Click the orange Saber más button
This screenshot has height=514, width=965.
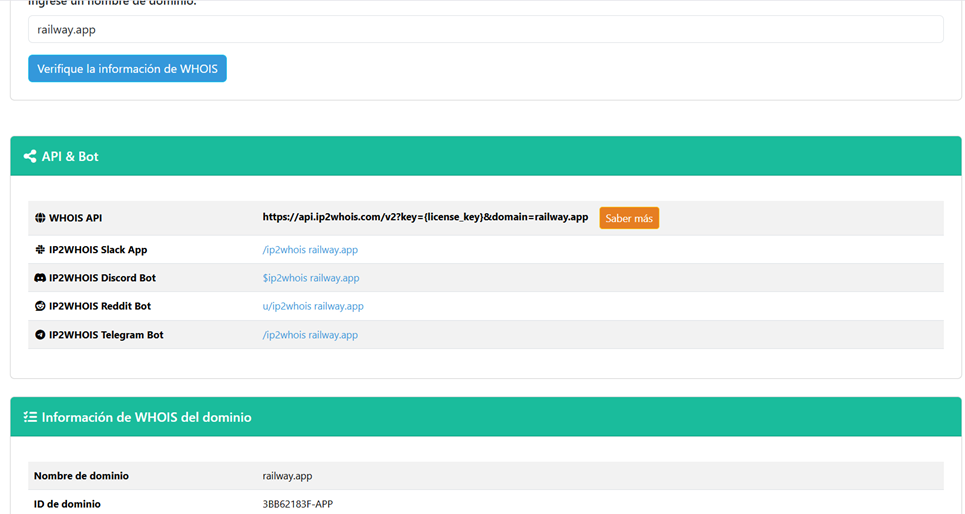tap(629, 218)
